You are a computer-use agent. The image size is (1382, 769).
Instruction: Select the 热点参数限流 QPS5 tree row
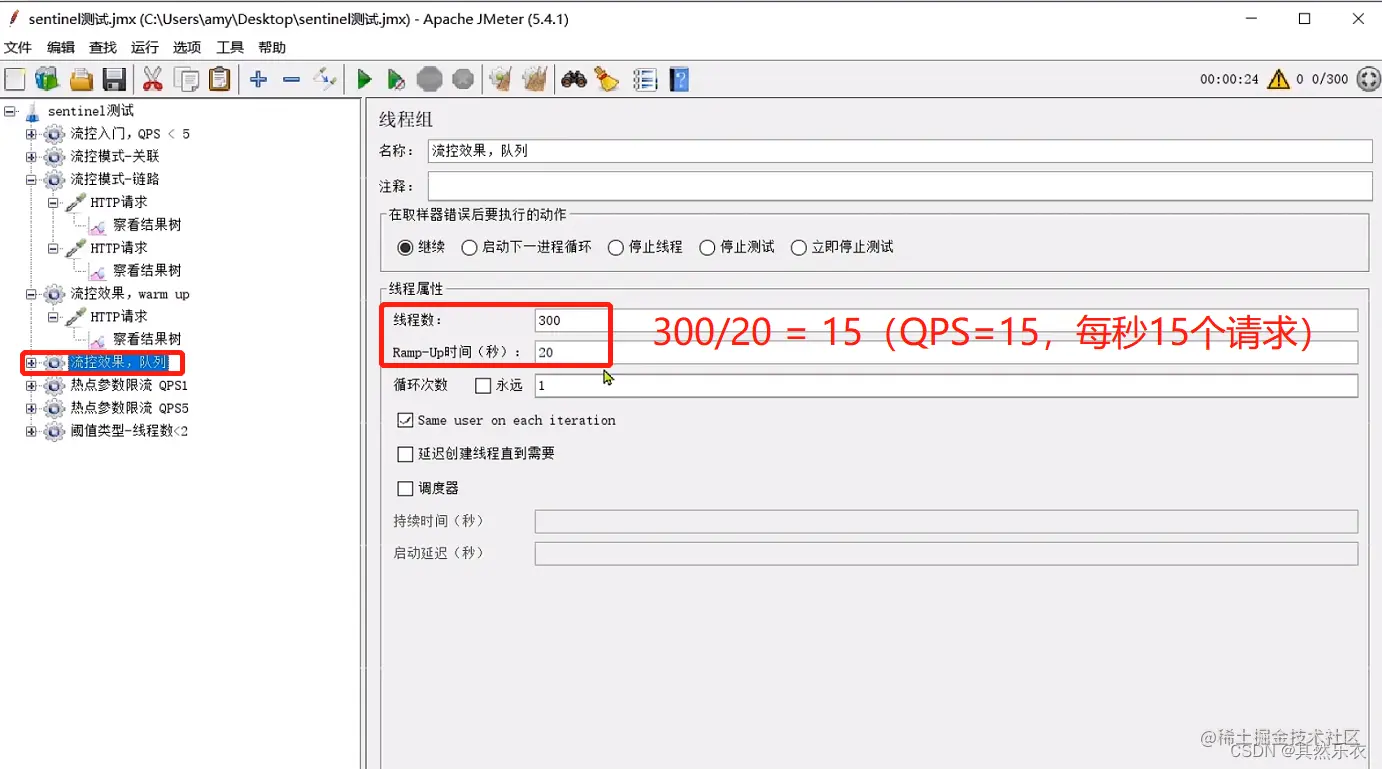point(129,408)
